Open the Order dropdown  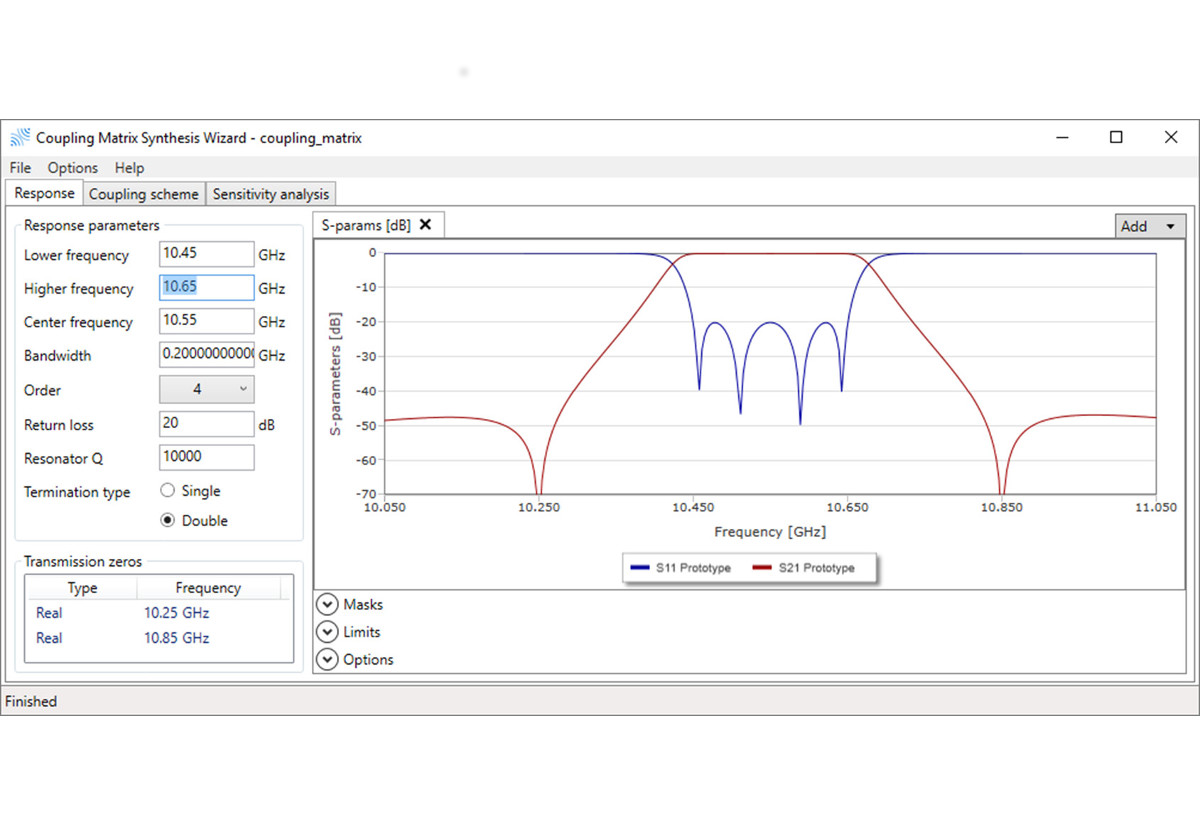click(206, 389)
